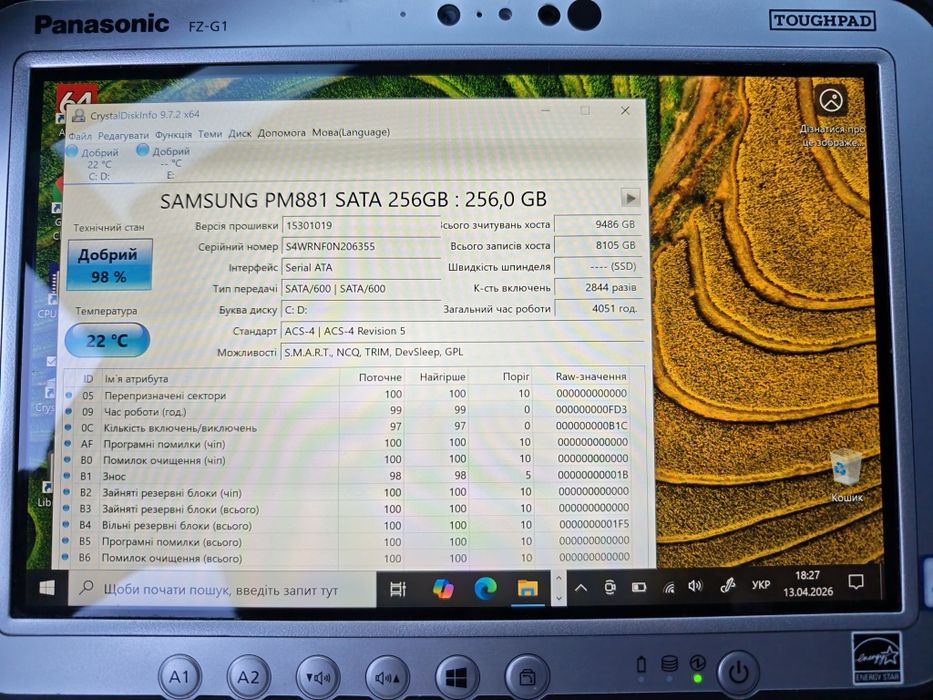Screen dimensions: 933x700
Task: Select the 05 Перепризначені сектори row
Action: click(x=348, y=395)
